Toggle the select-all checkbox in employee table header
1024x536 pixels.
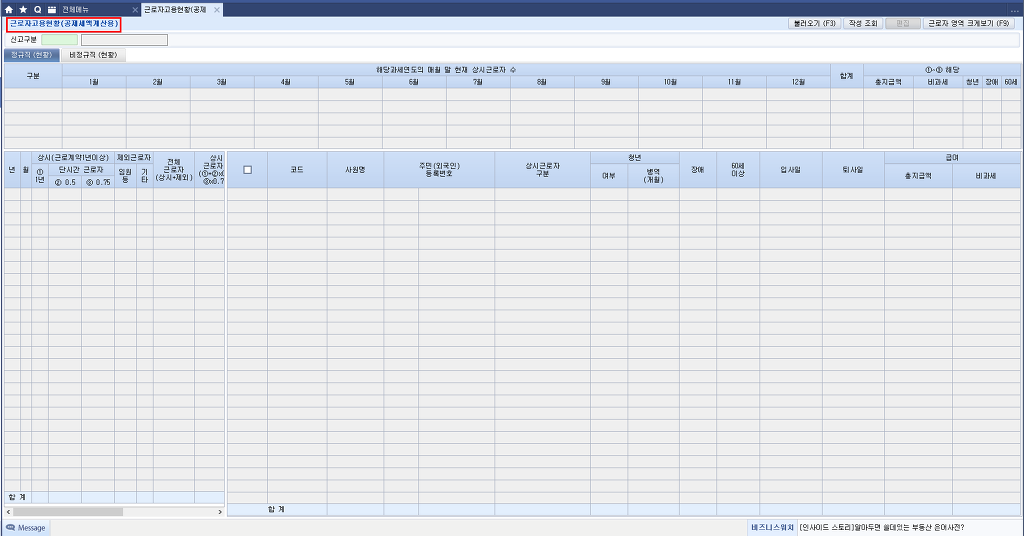pyautogui.click(x=248, y=170)
